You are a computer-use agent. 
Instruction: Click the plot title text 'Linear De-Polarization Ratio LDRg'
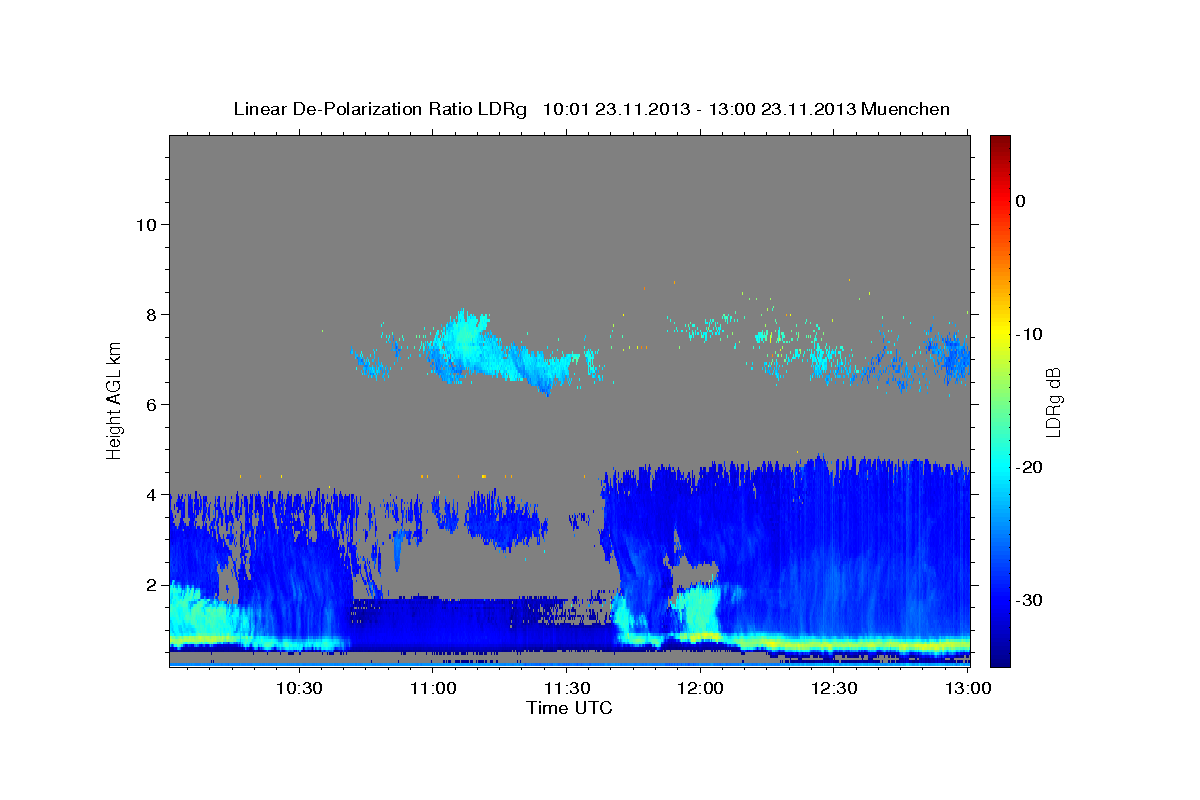coord(380,109)
